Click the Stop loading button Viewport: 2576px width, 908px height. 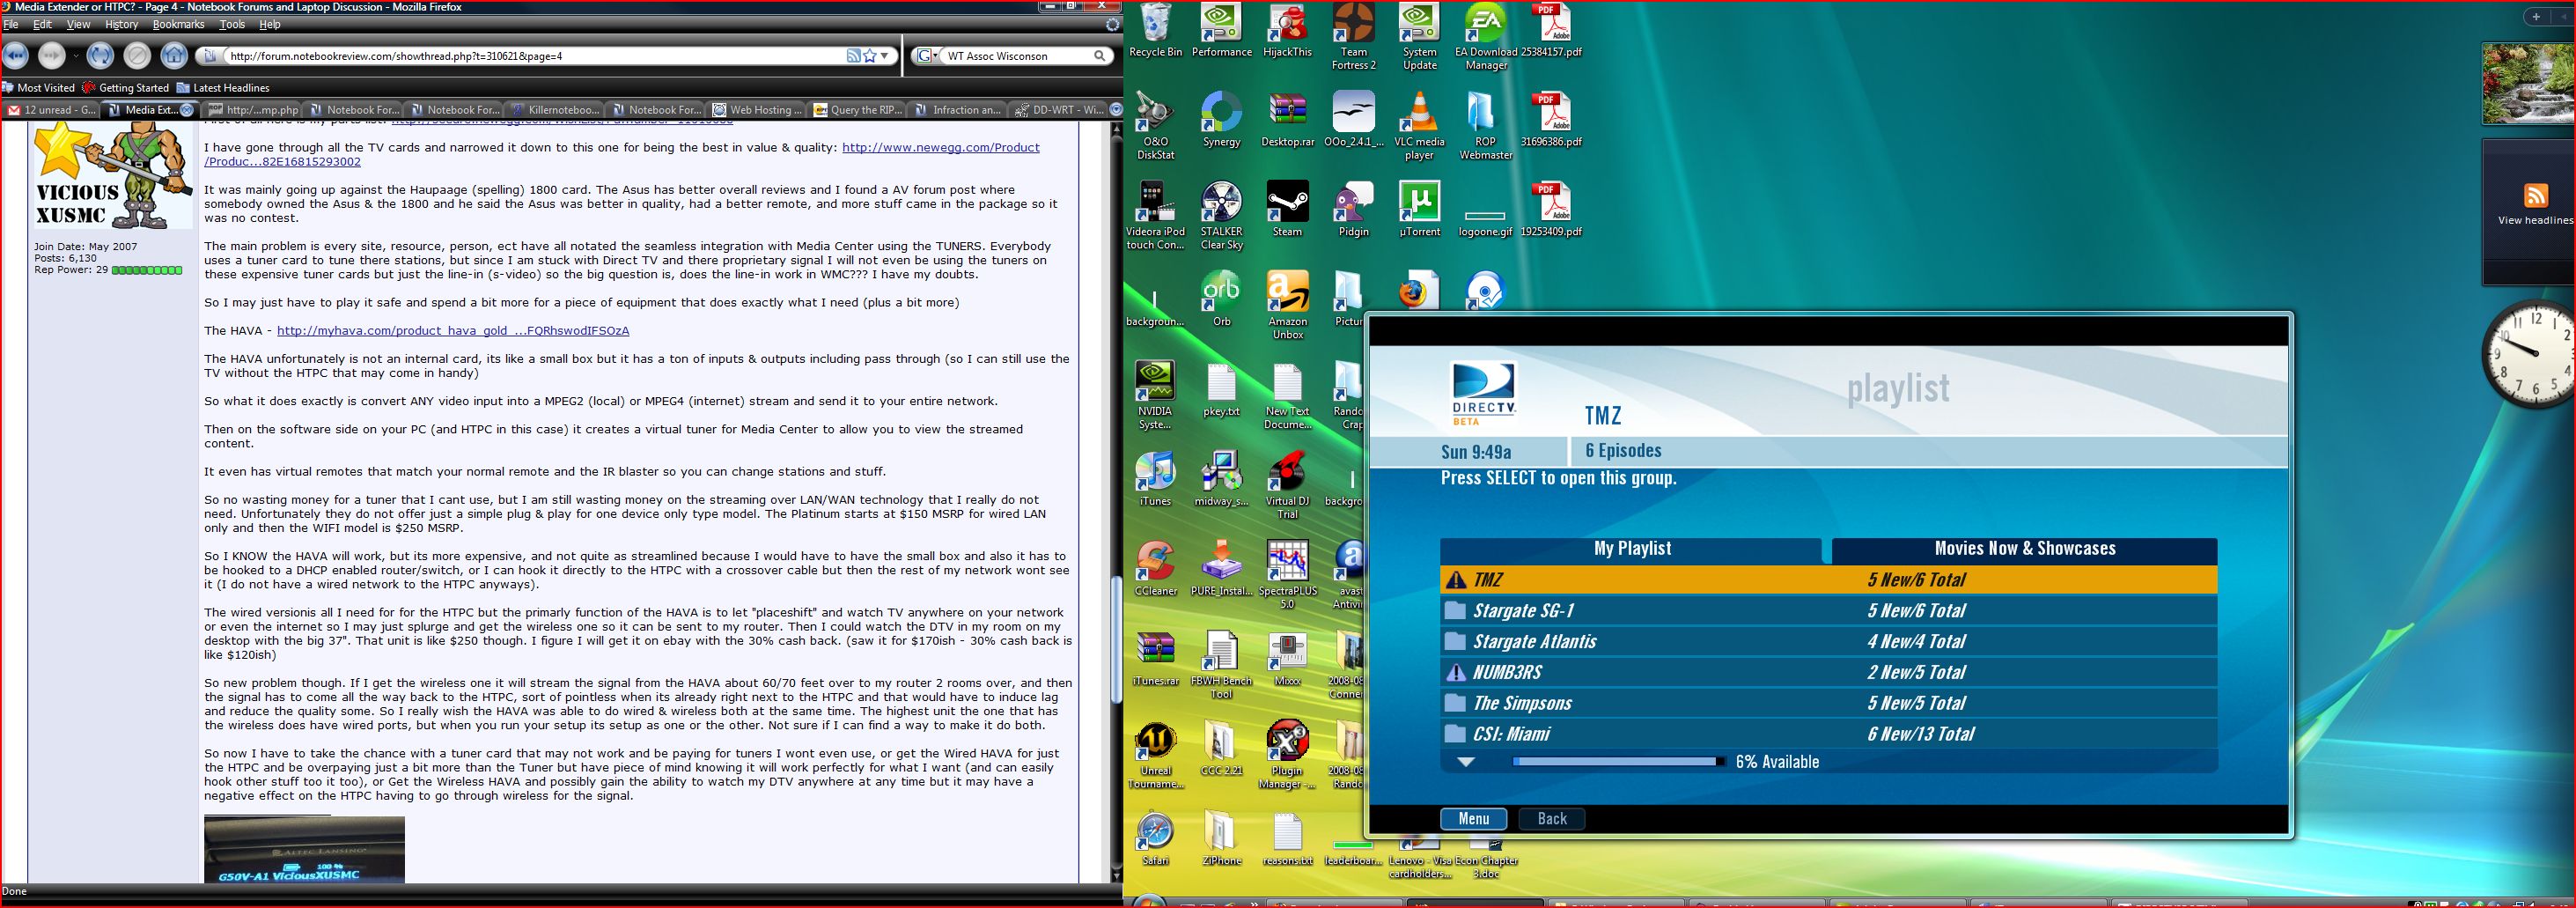[x=138, y=56]
